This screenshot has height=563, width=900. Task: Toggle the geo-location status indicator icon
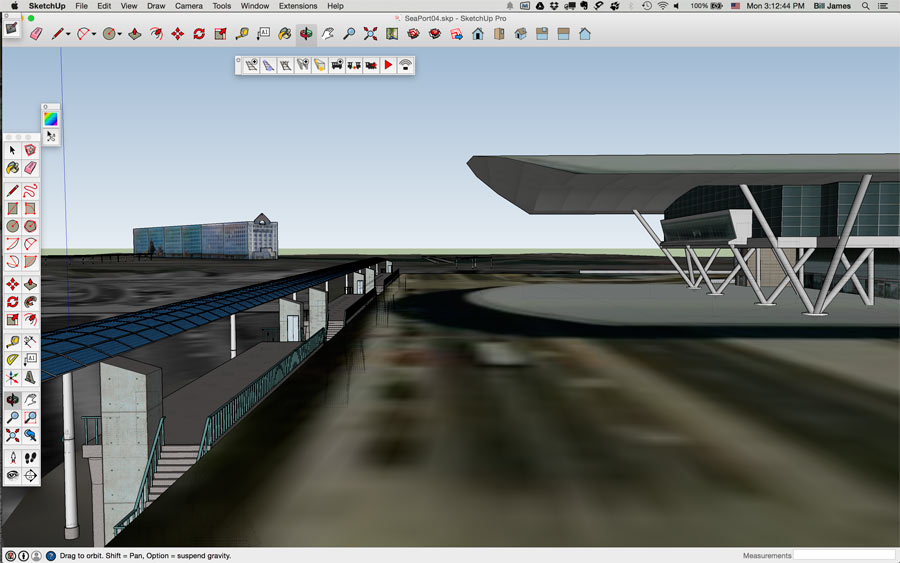tap(10, 555)
